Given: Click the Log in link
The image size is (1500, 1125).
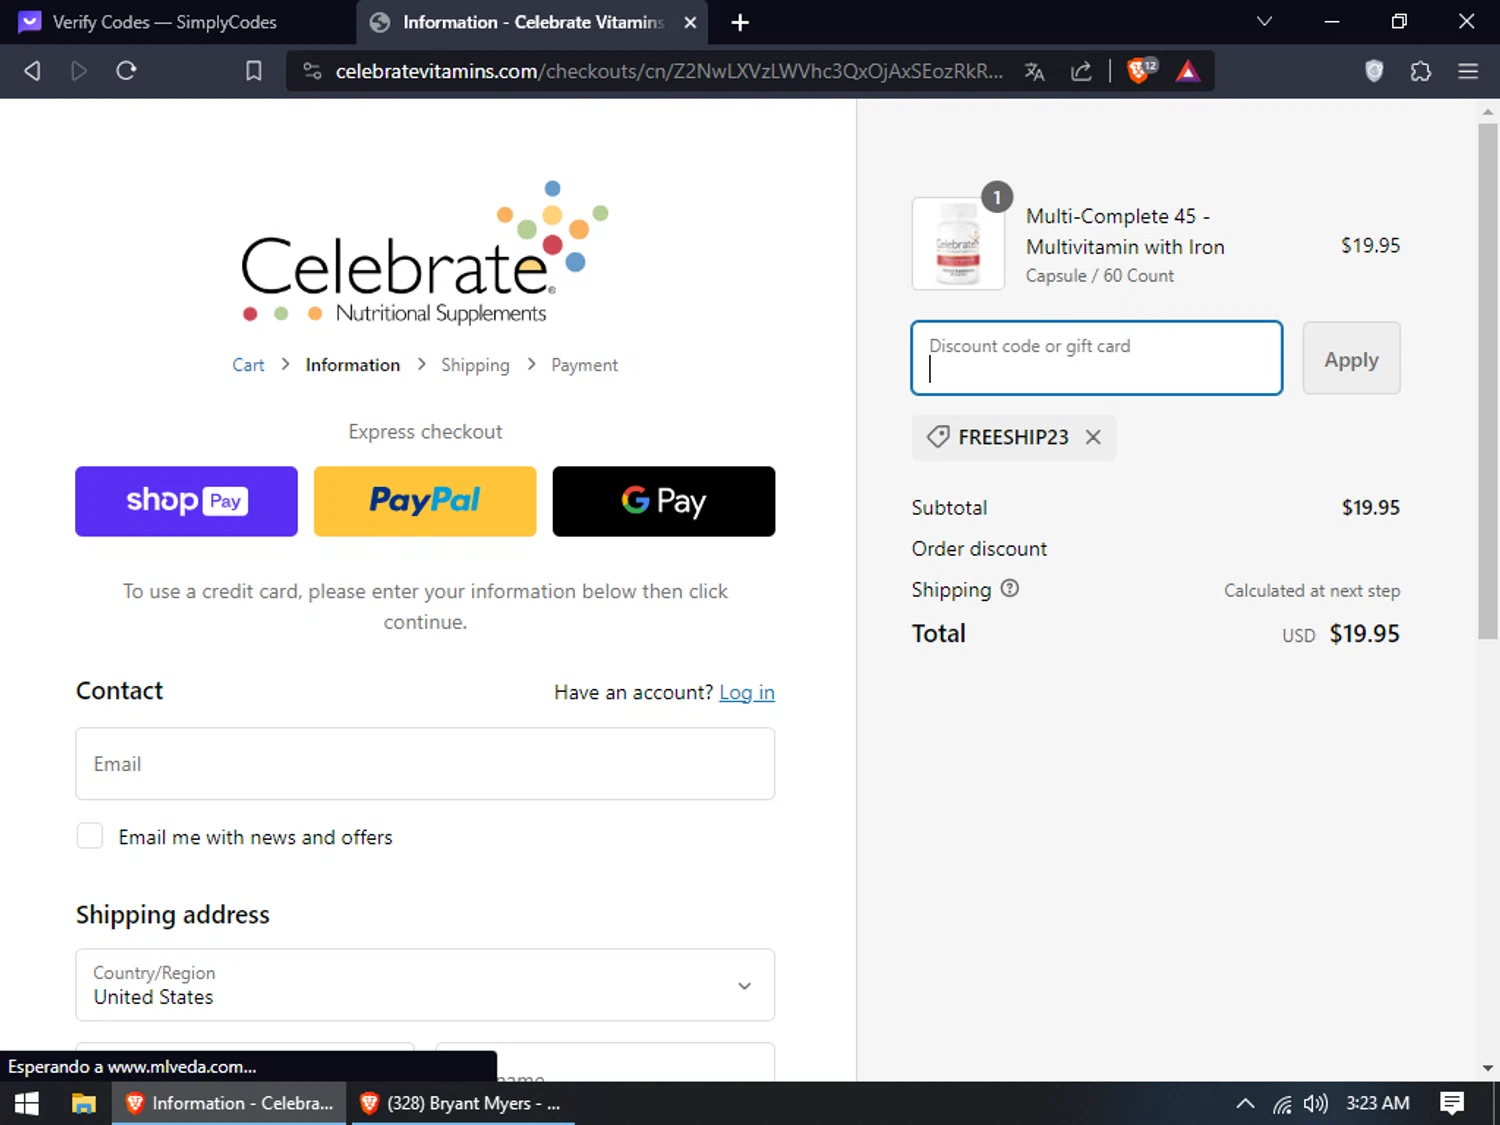Looking at the screenshot, I should pos(747,692).
